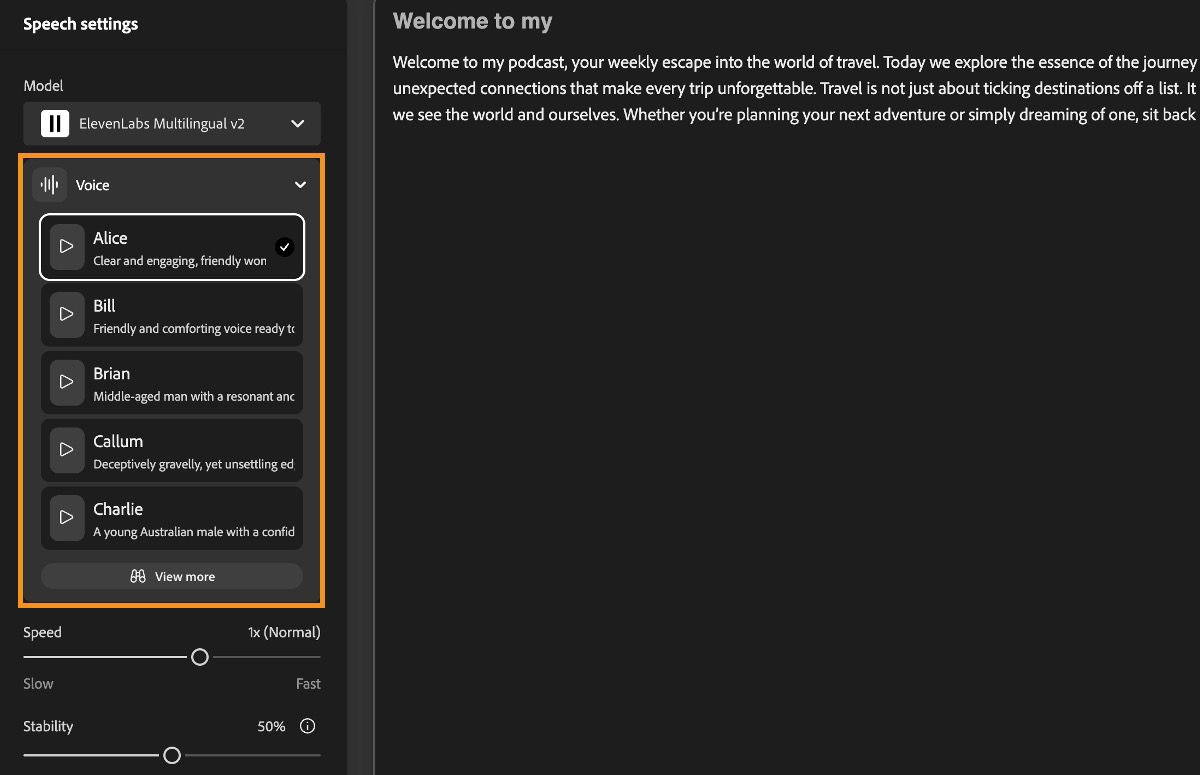Image resolution: width=1200 pixels, height=775 pixels.
Task: Click the Speech settings header
Action: [x=80, y=23]
